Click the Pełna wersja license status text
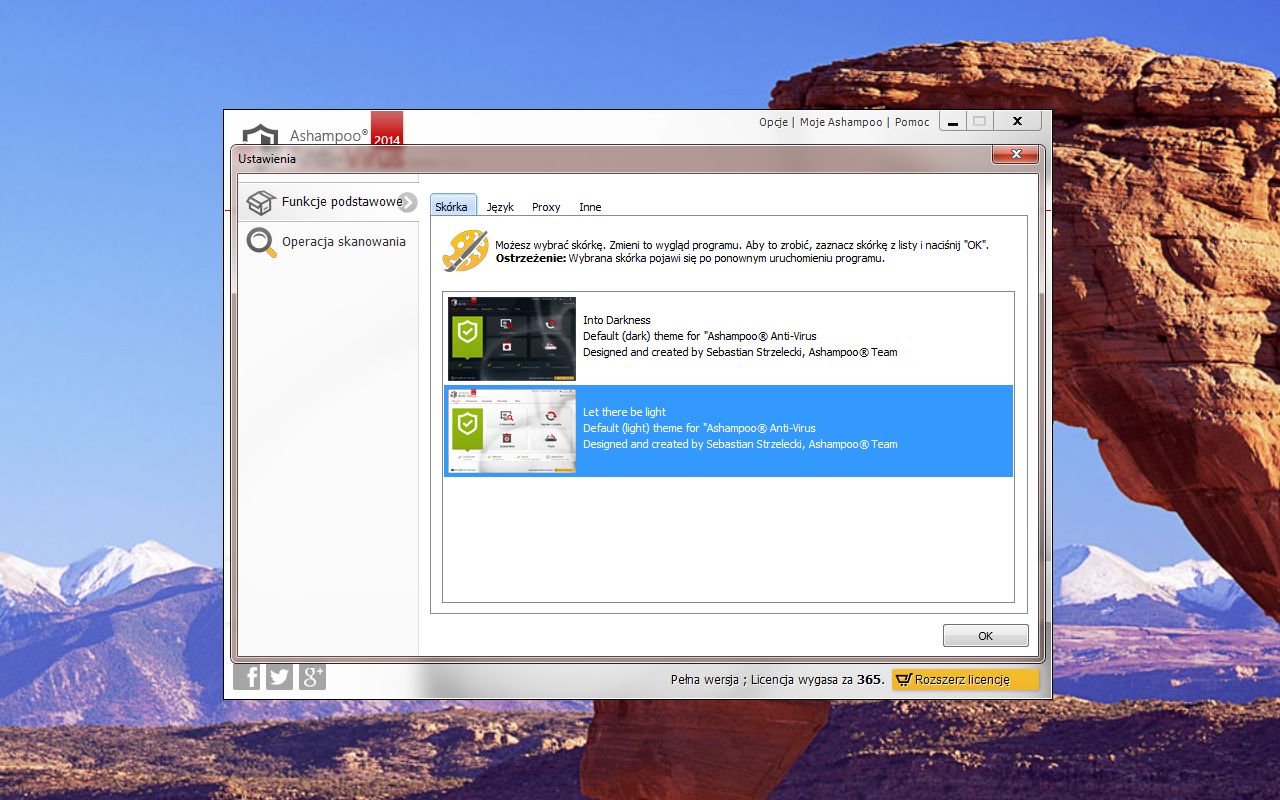The width and height of the screenshot is (1280, 800). (777, 680)
